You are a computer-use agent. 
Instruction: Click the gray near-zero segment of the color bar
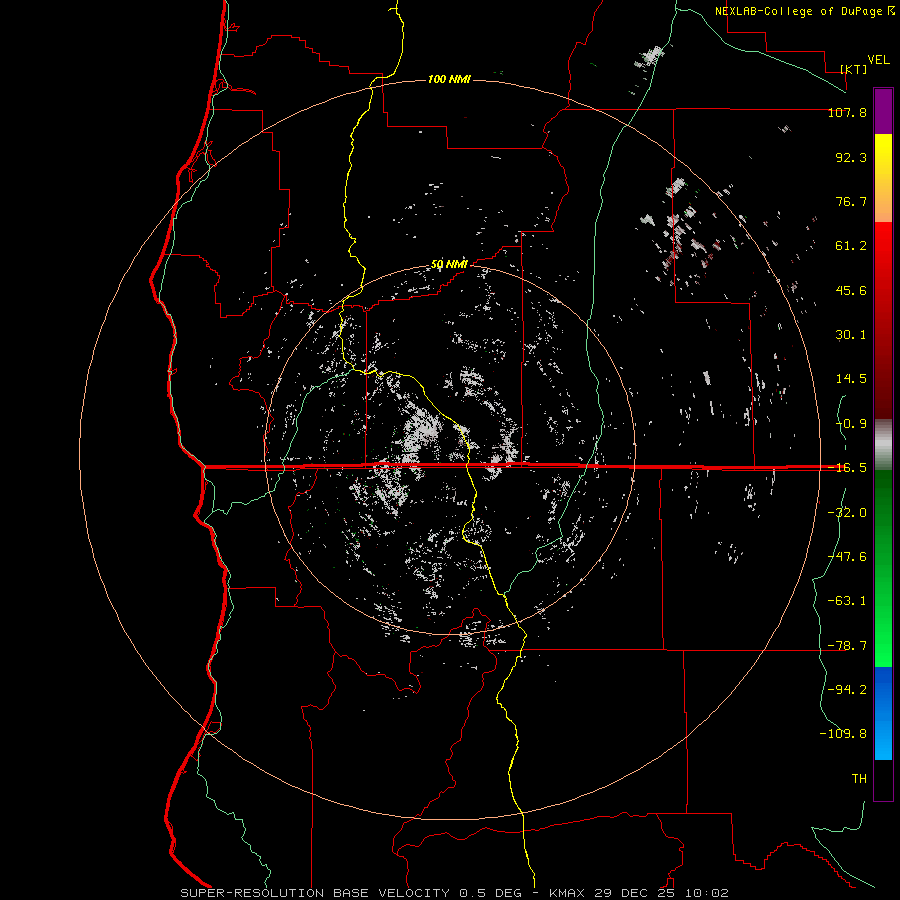click(x=883, y=445)
